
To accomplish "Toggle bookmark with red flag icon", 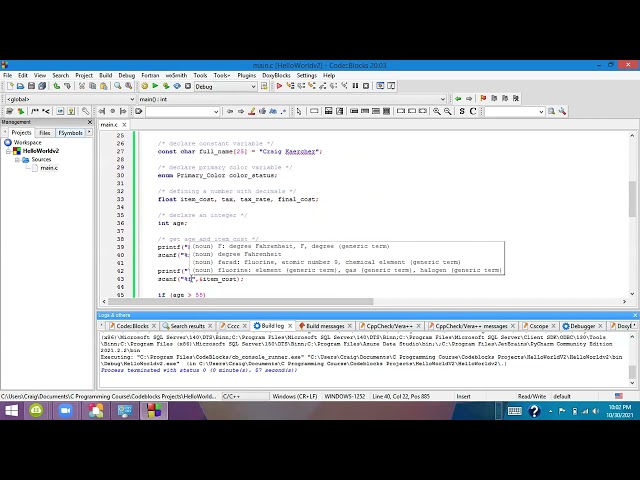I will [483, 99].
